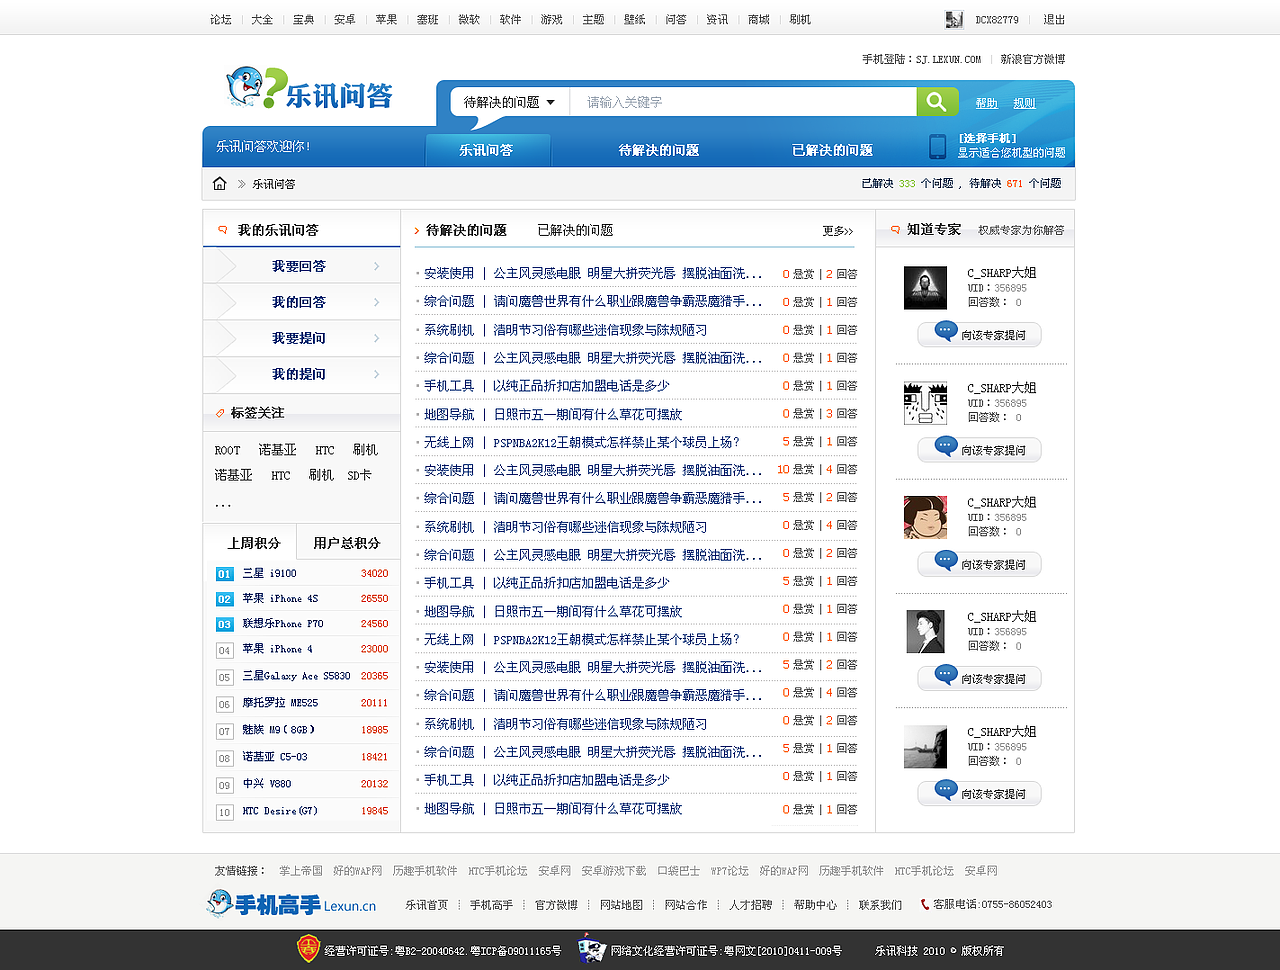
Task: Expand more tags via the ... link
Action: tap(223, 504)
